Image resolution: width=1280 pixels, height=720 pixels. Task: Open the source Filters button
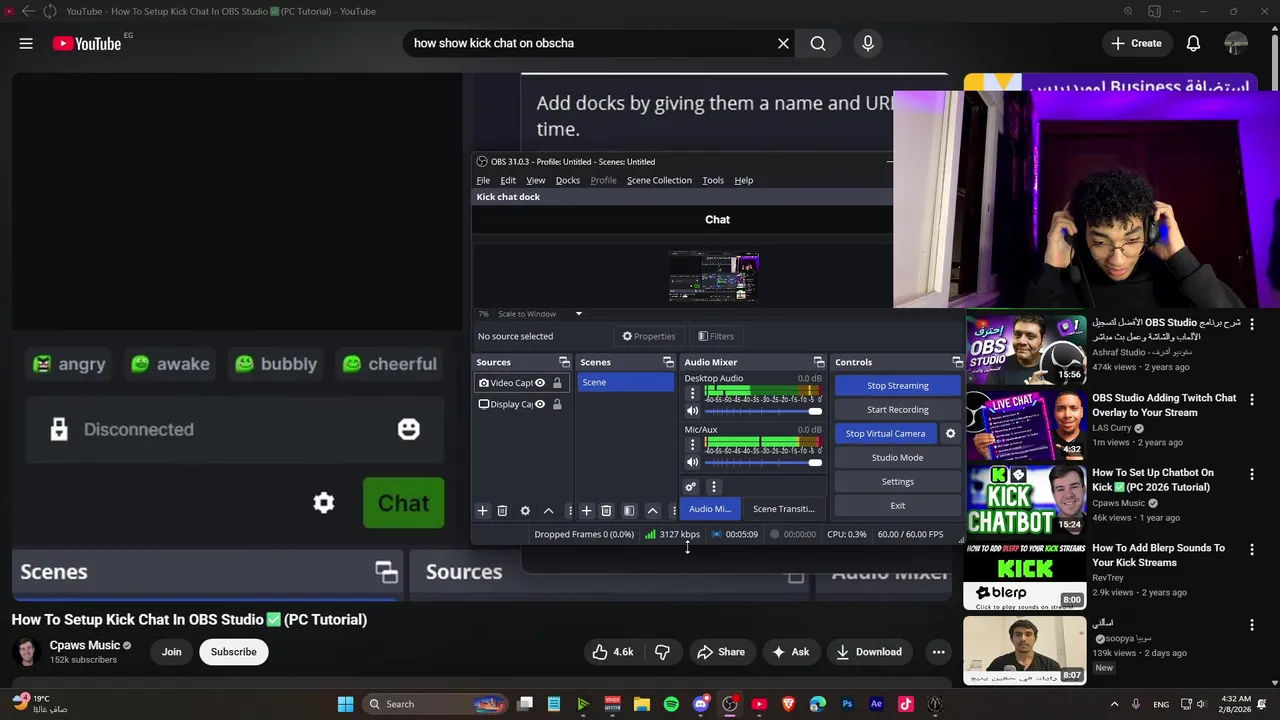click(716, 336)
